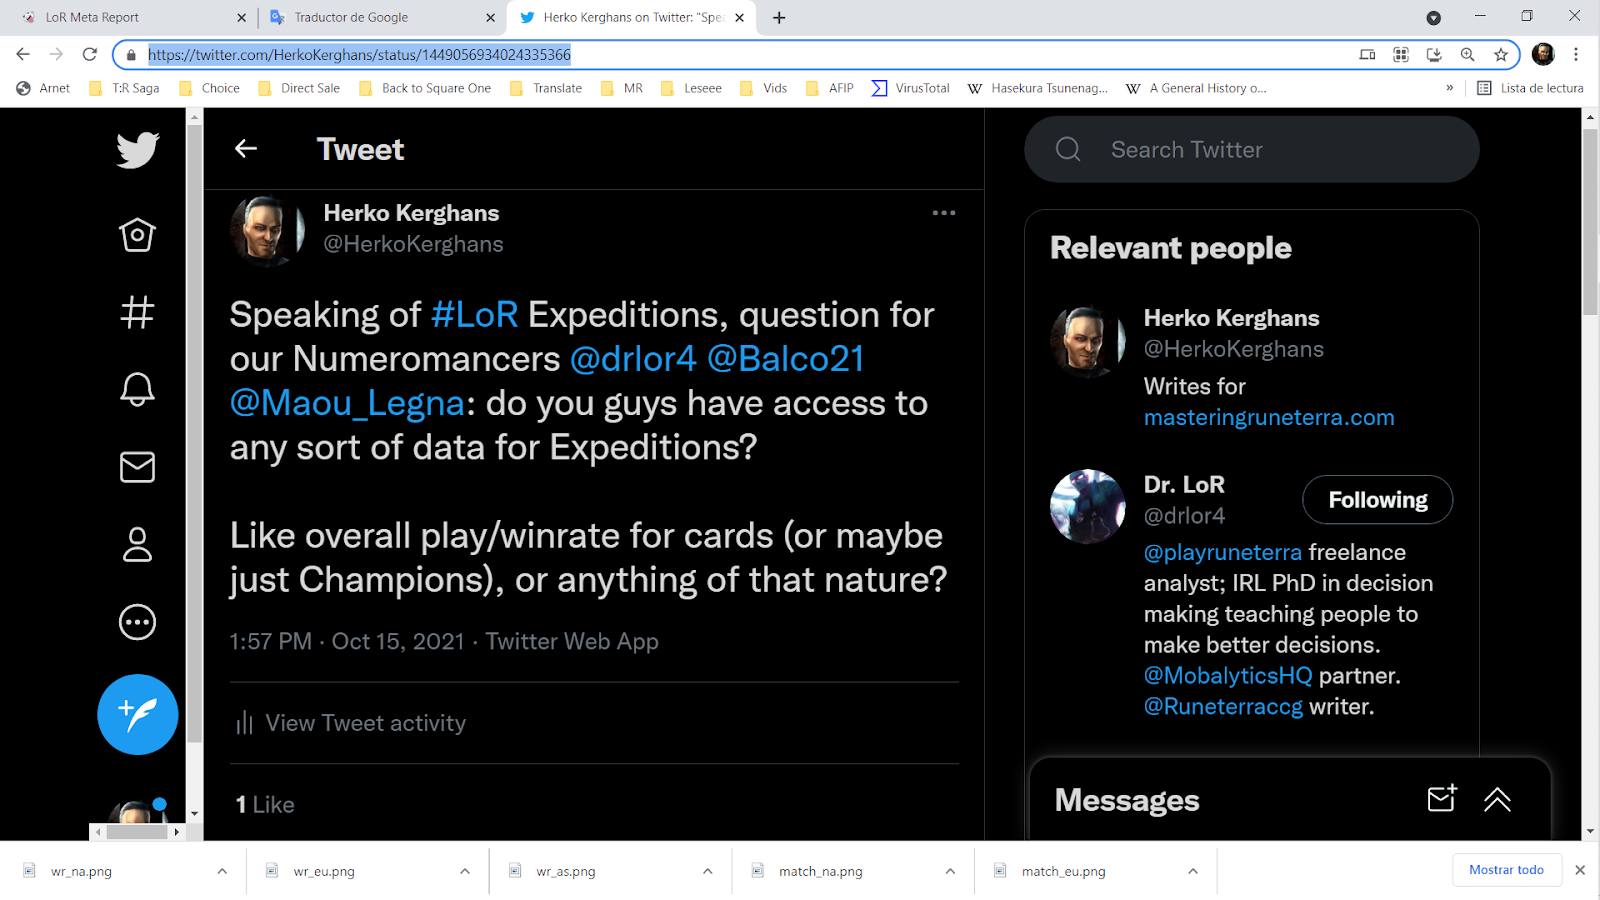Viewport: 1600px width, 900px height.
Task: Open the @drlor4 mention in the tweet
Action: tap(633, 359)
